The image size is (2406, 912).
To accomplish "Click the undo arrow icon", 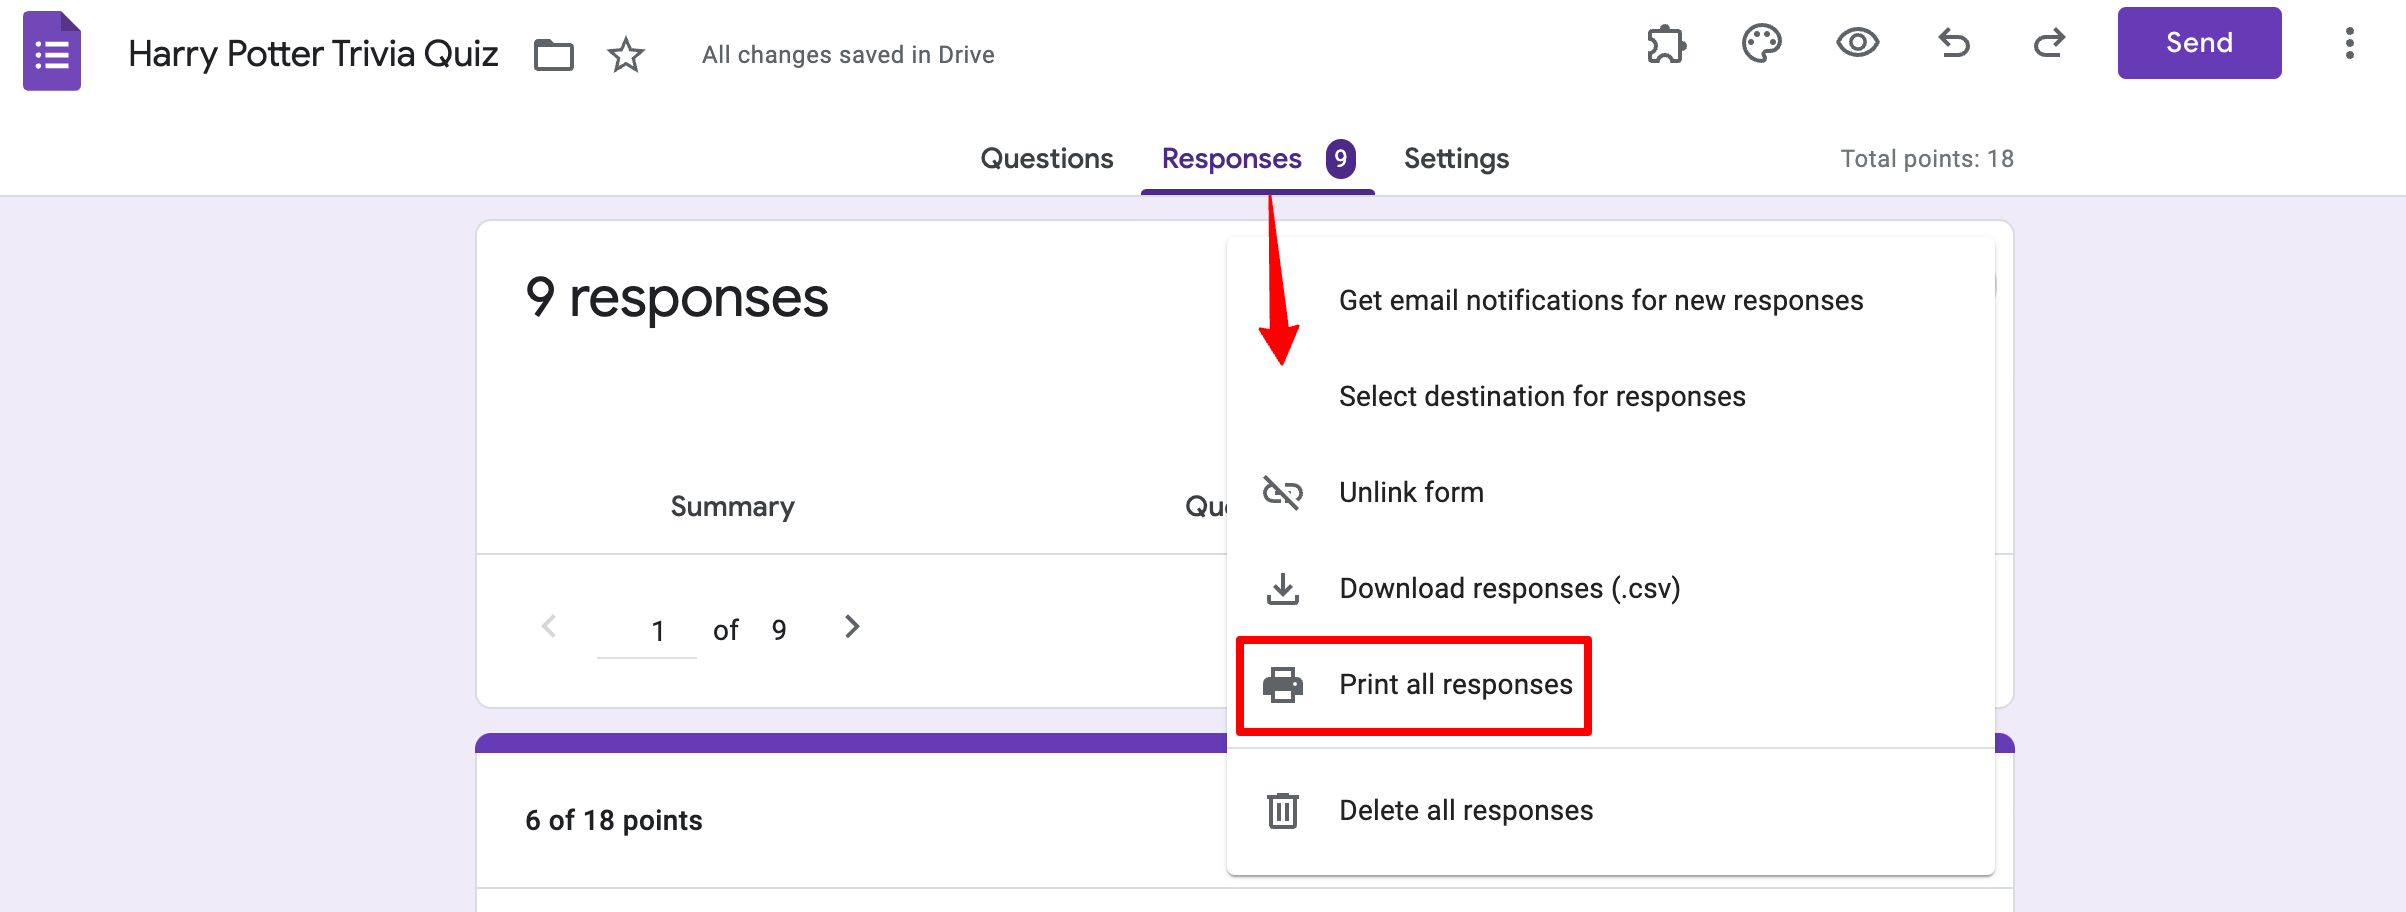I will point(1953,43).
